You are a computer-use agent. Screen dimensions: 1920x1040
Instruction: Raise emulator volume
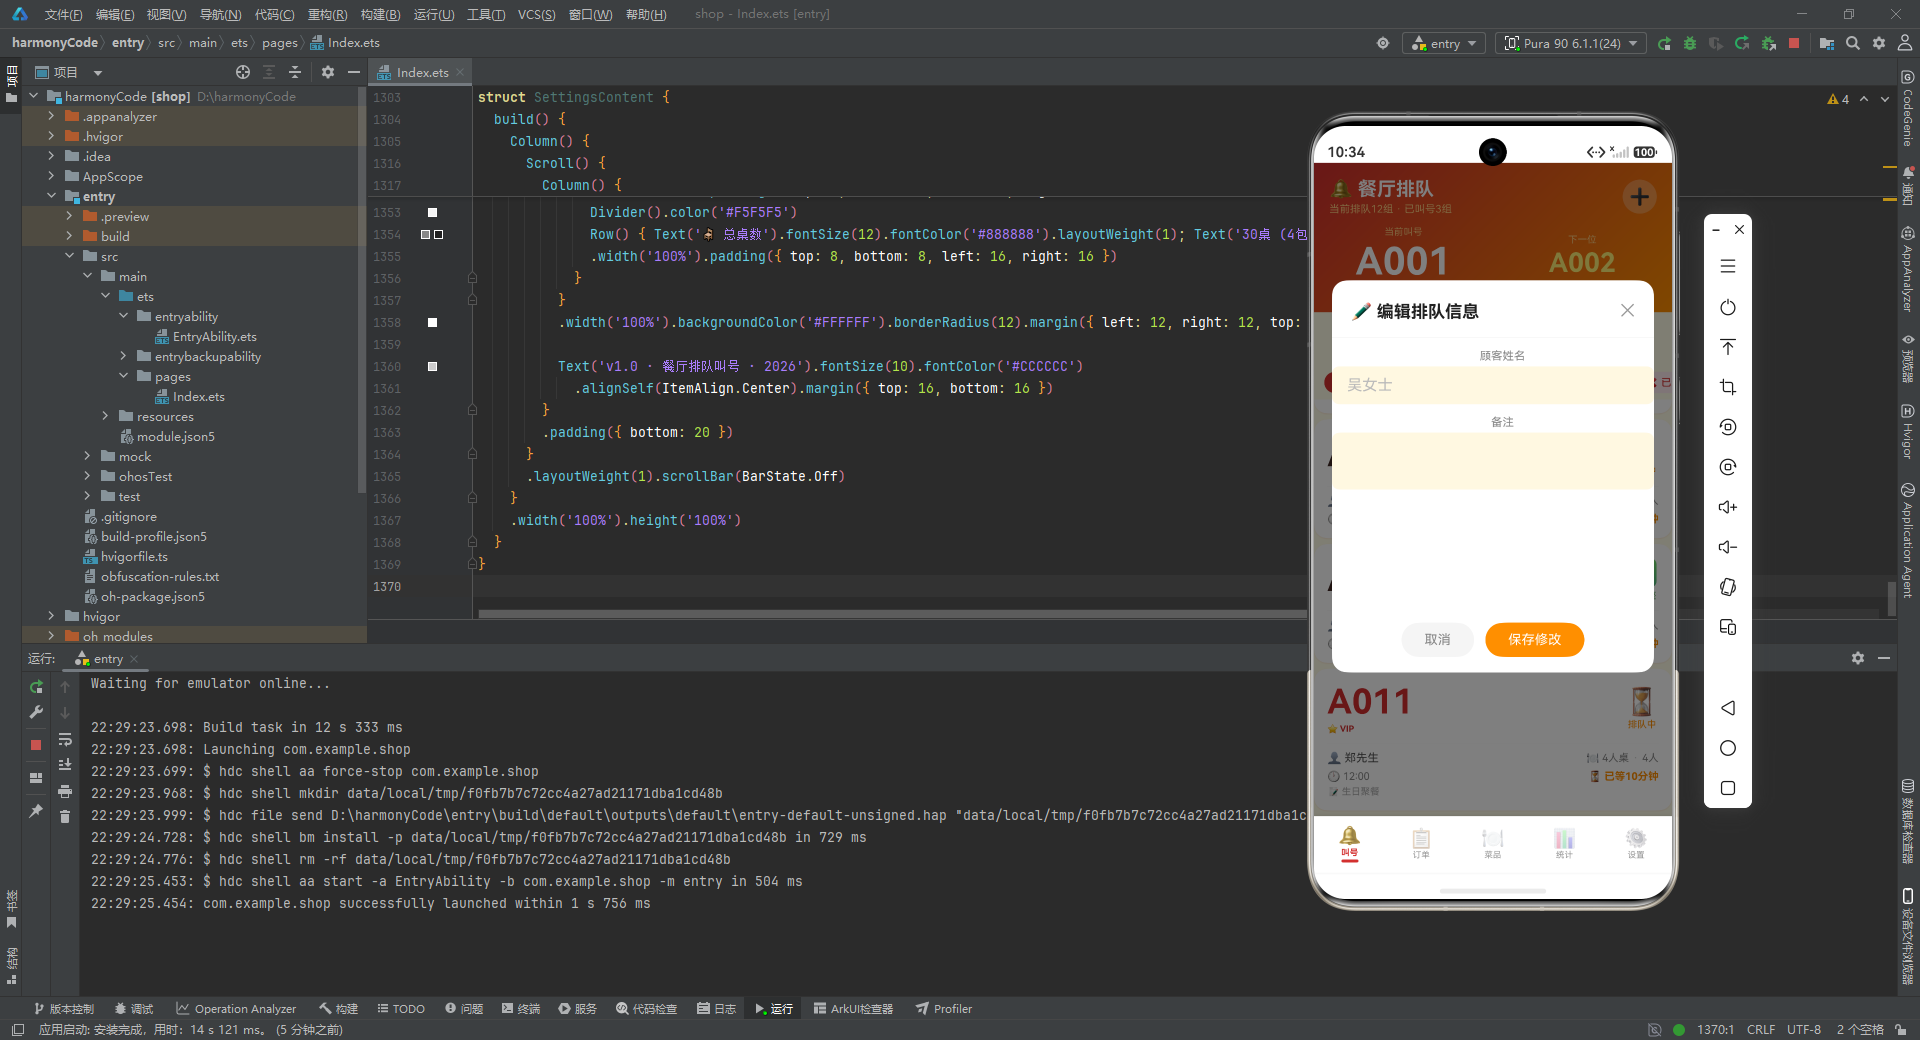[1728, 507]
